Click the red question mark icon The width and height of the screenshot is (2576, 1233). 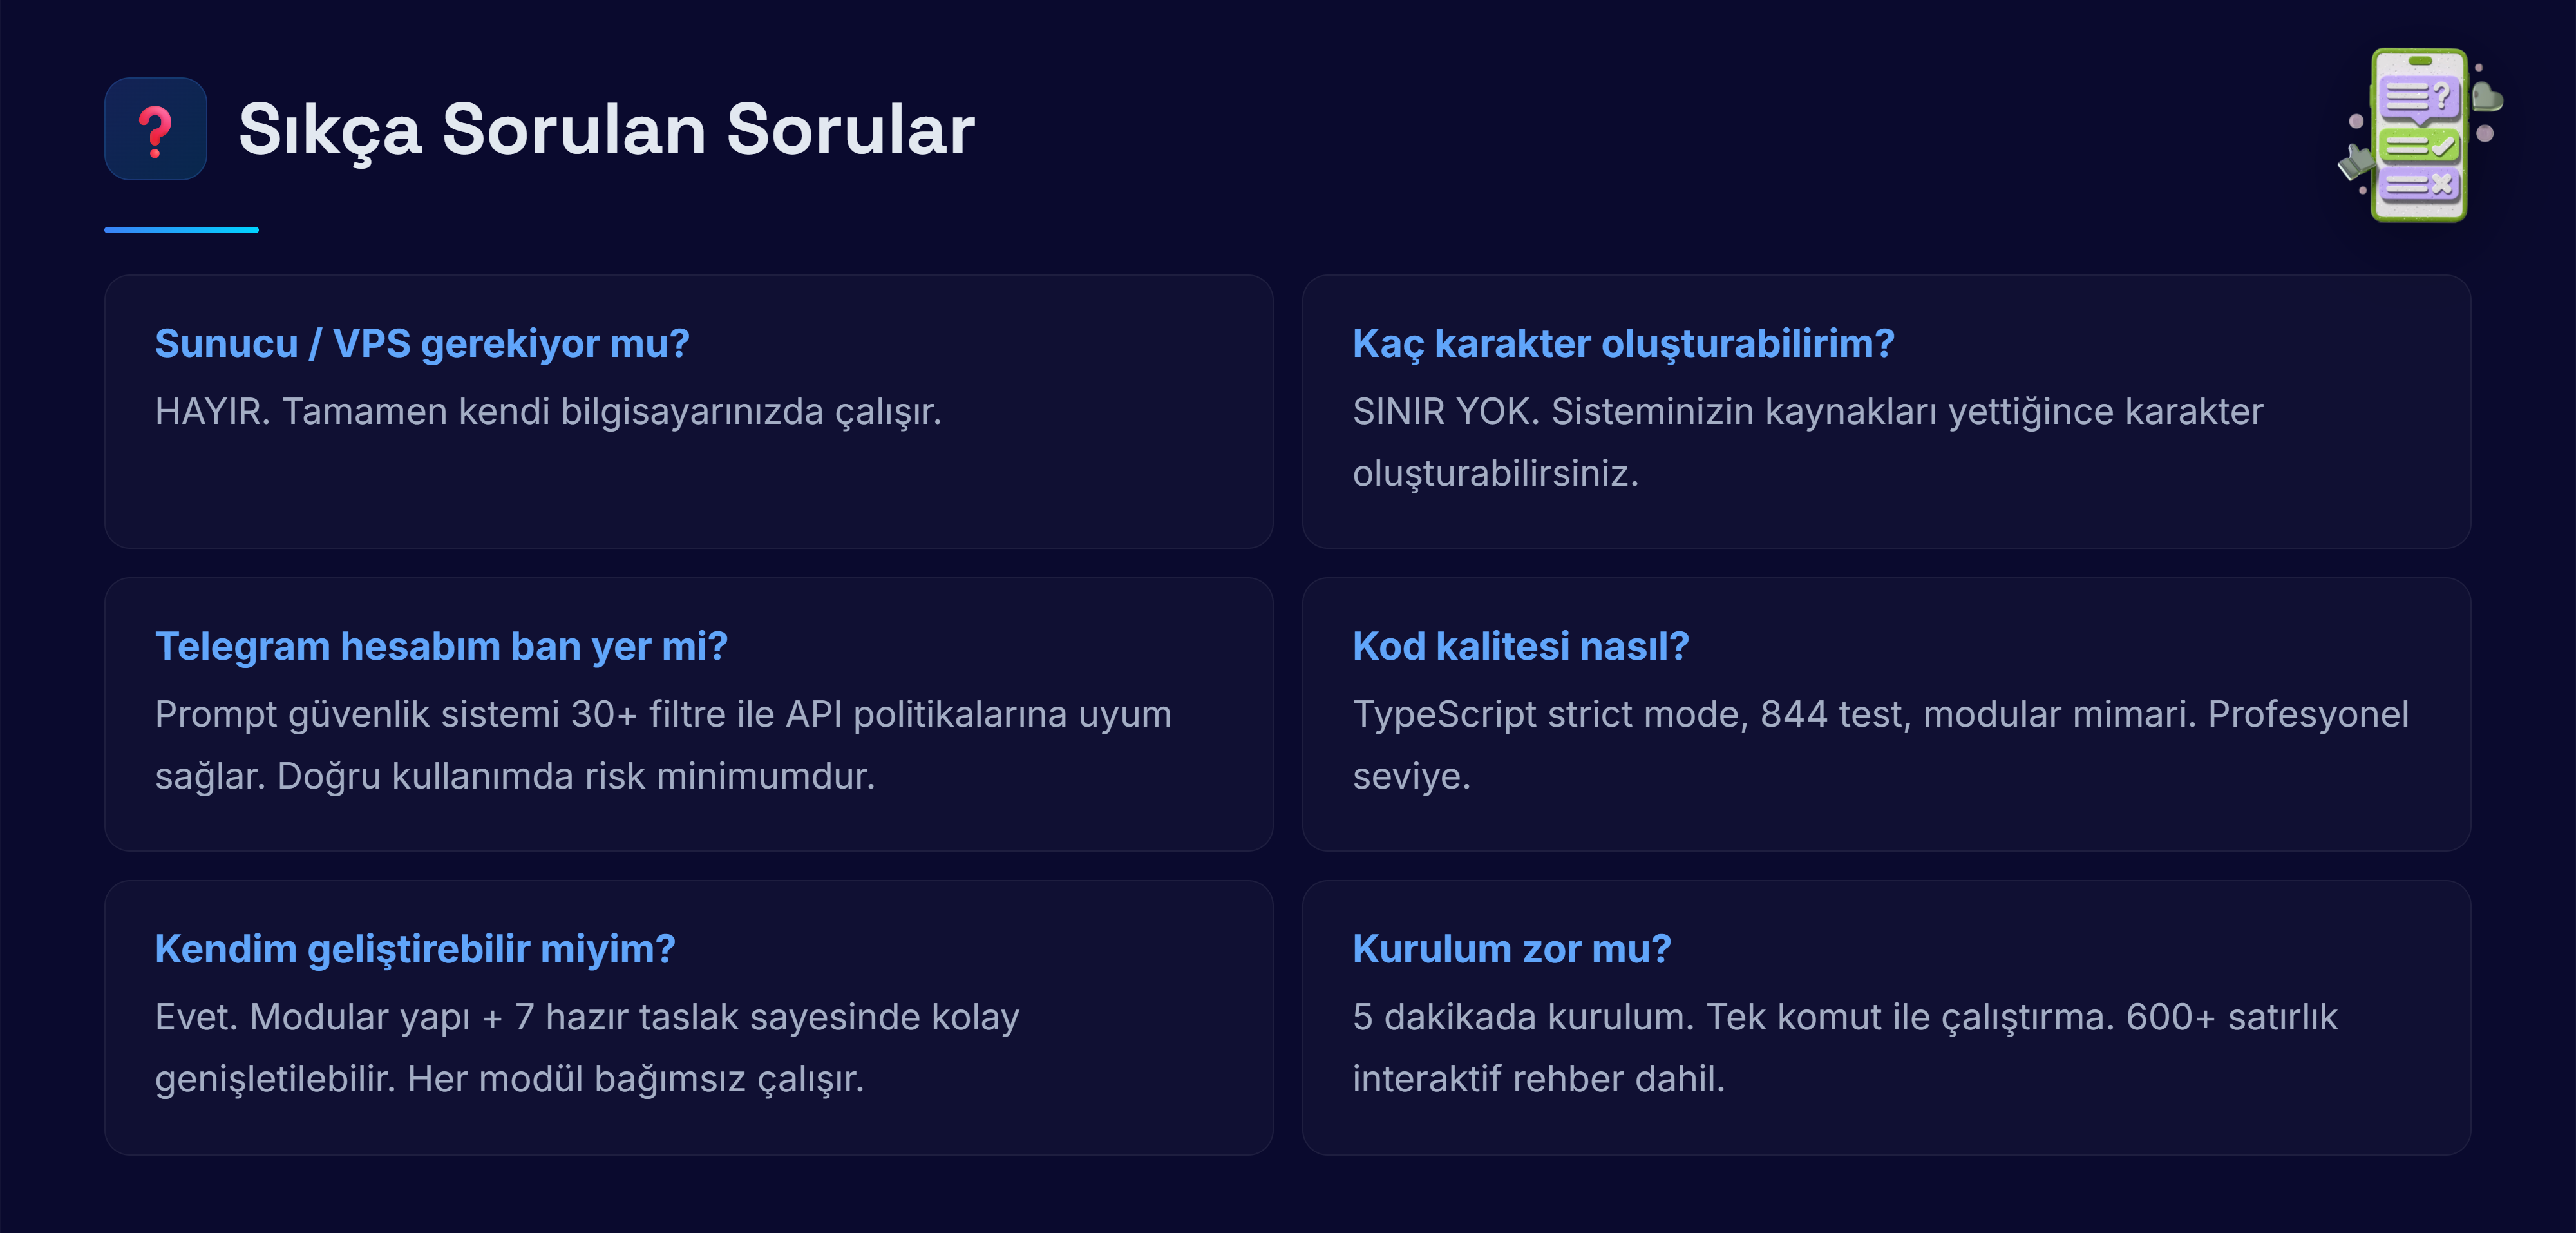pos(155,130)
